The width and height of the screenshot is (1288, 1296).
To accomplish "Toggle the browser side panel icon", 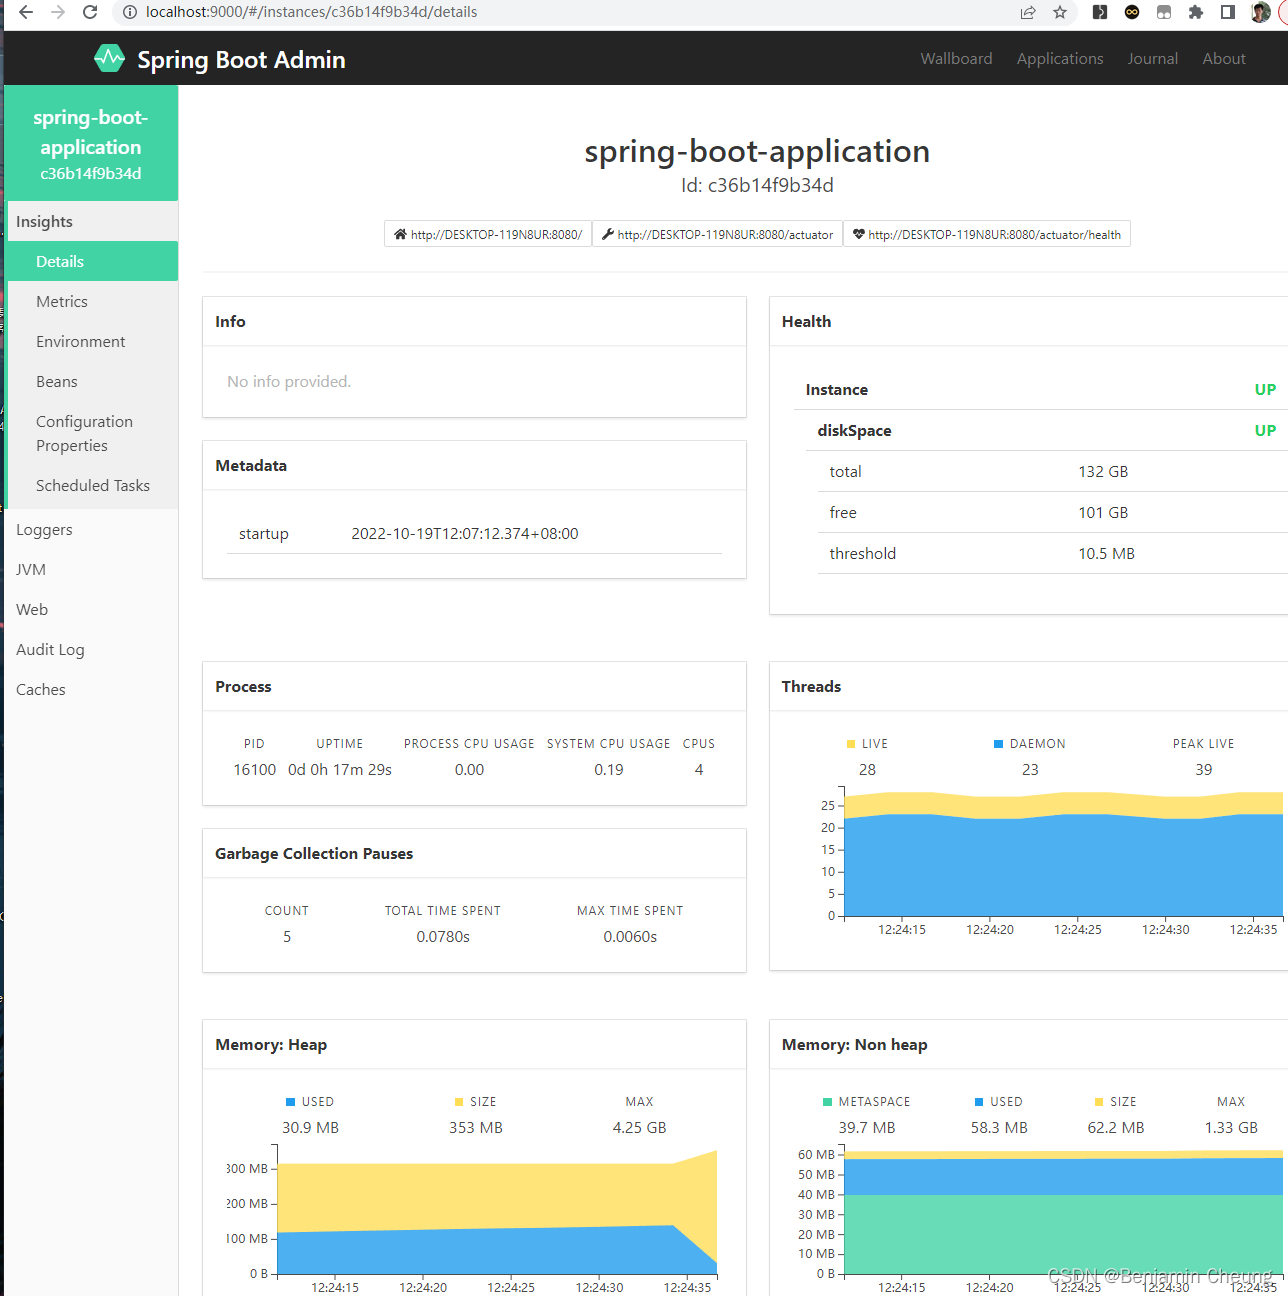I will coord(1228,12).
